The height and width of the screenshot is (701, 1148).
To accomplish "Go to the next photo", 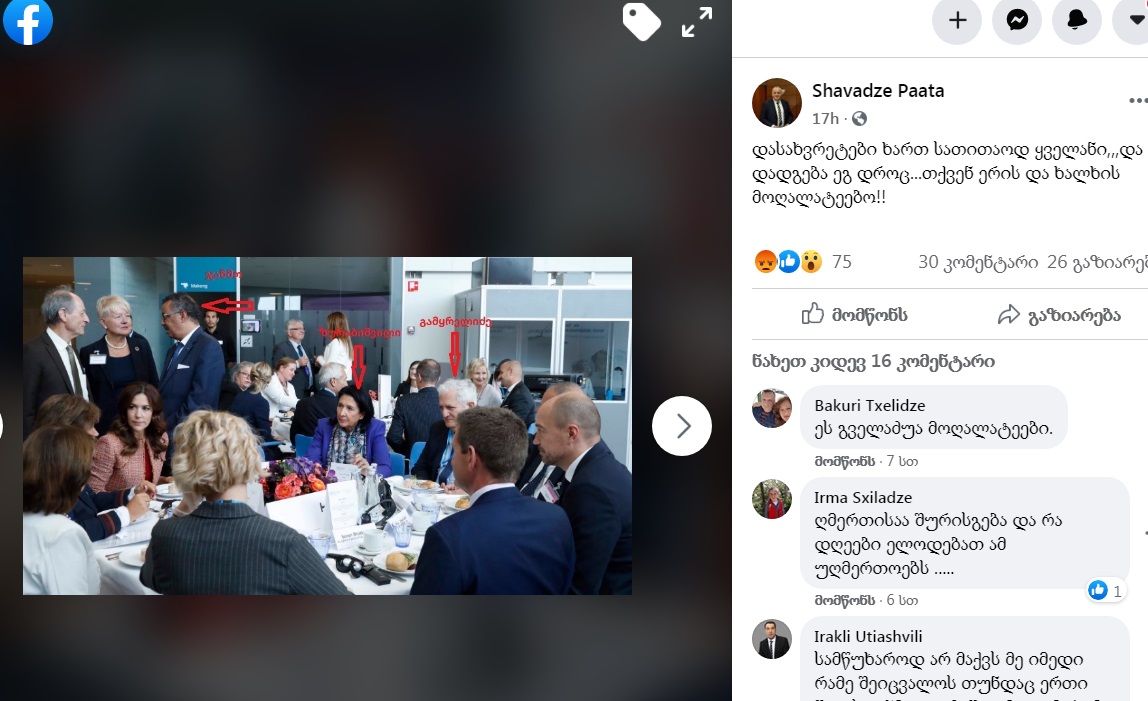I will (682, 426).
